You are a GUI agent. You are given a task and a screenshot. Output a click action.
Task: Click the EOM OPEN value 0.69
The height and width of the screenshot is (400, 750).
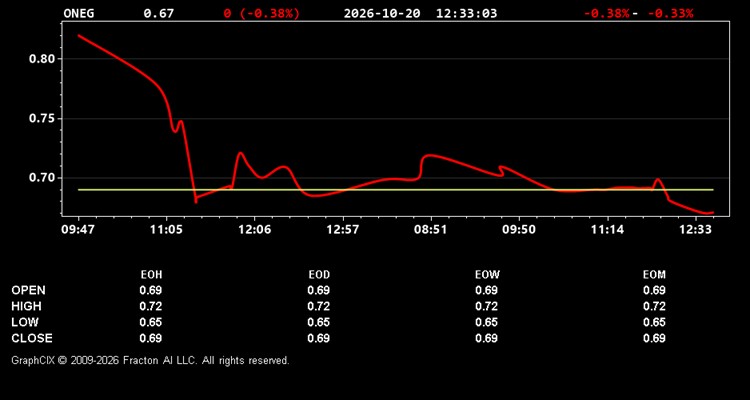[654, 290]
